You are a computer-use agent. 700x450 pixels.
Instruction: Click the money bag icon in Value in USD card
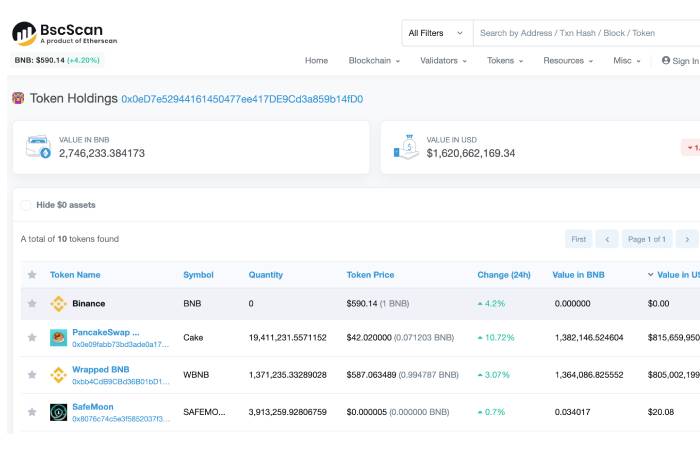(406, 147)
